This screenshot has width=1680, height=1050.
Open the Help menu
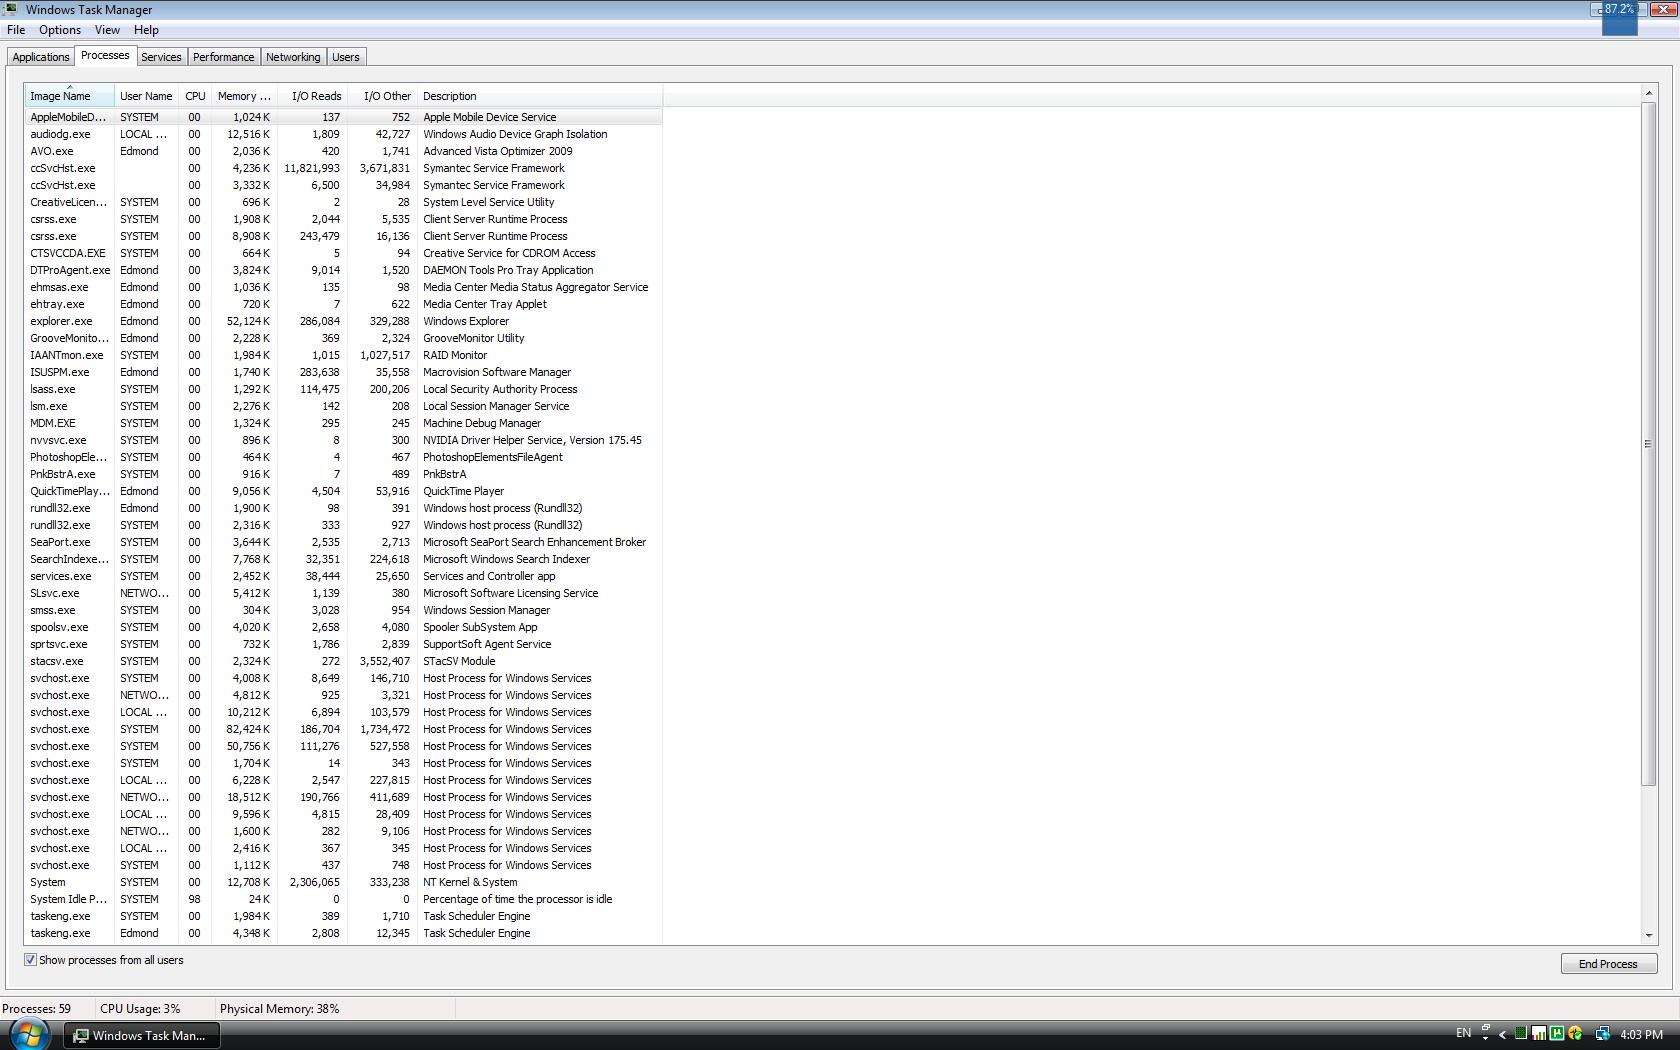point(146,30)
